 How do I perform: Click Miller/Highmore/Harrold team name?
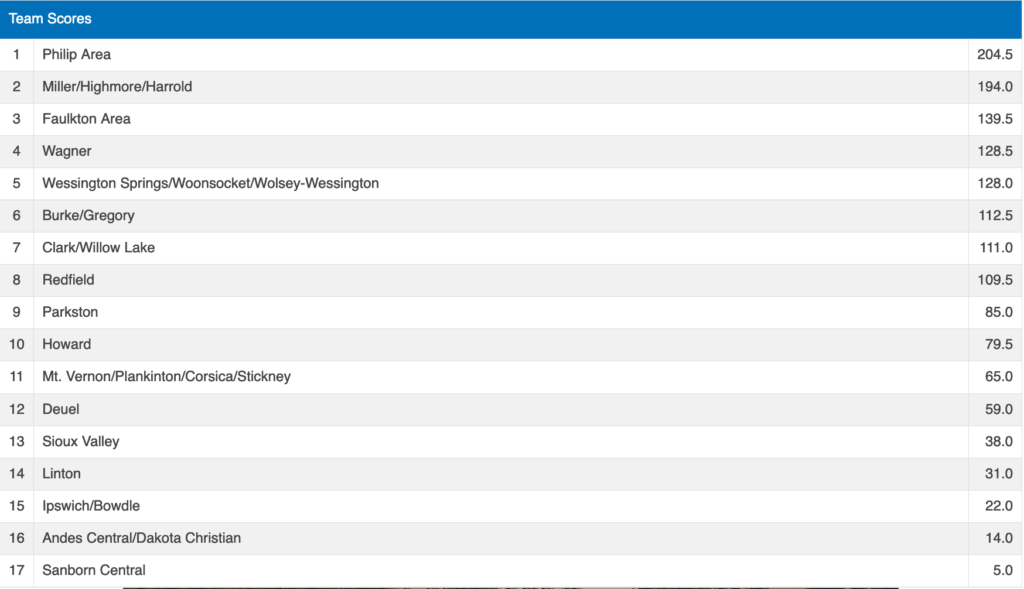(117, 87)
